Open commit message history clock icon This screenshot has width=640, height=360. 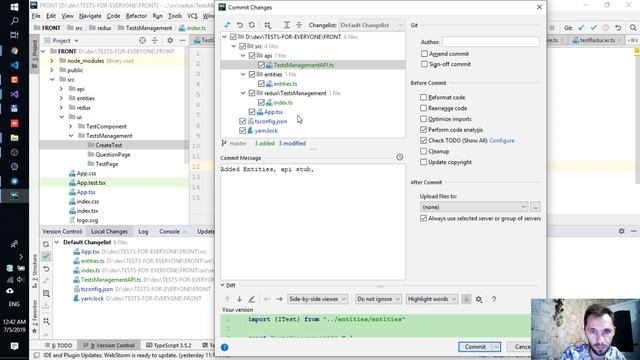tap(400, 157)
